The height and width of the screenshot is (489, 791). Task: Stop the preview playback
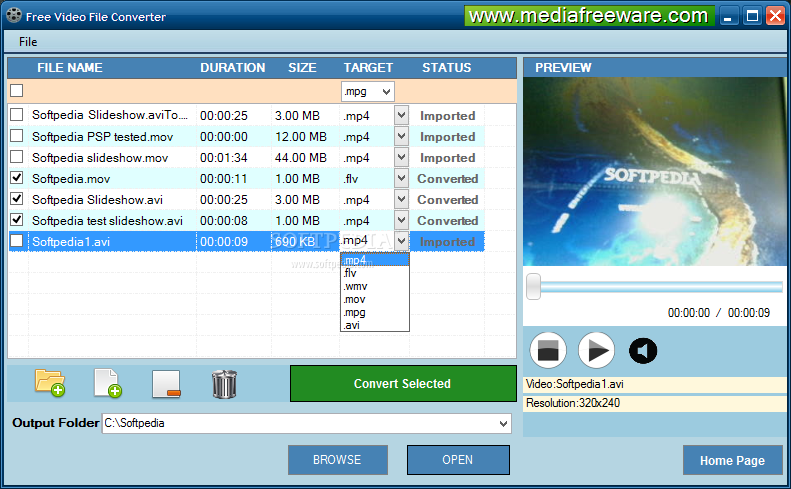click(548, 350)
